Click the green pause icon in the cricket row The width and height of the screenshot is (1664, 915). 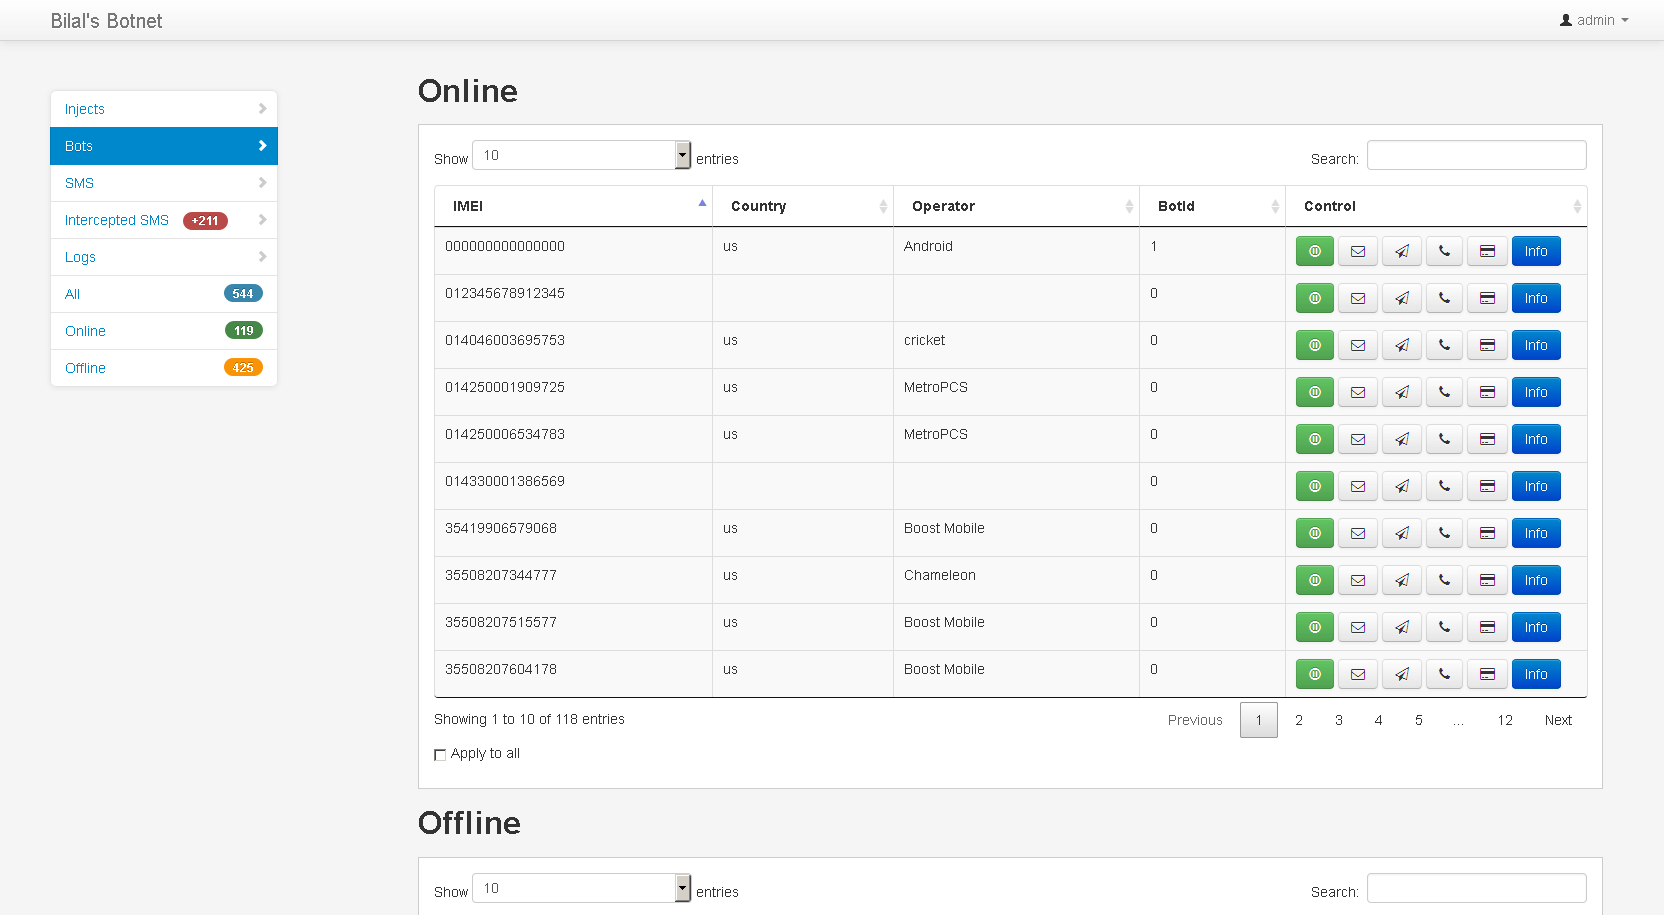click(x=1314, y=345)
